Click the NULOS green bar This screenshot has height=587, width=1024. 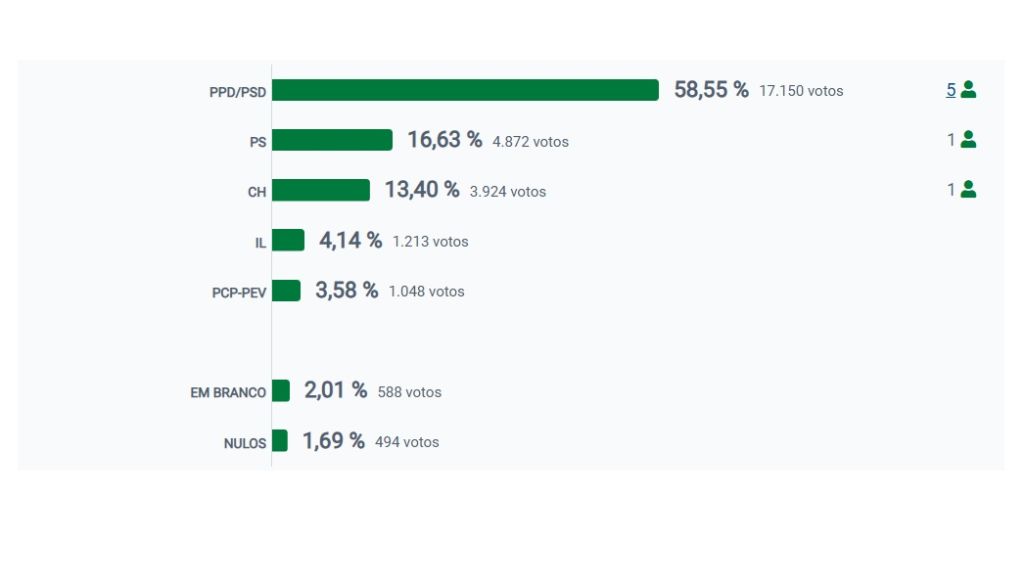pyautogui.click(x=280, y=441)
